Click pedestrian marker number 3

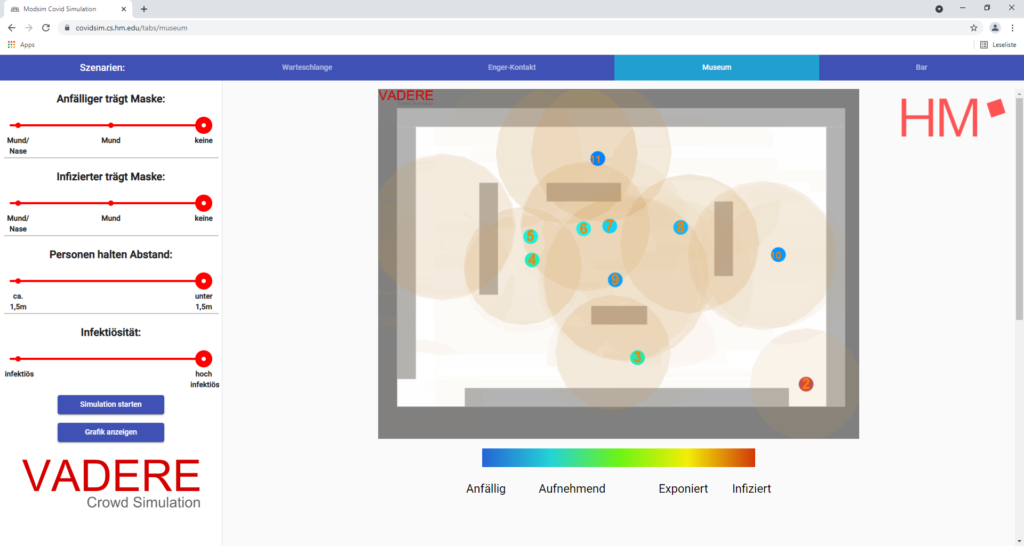(x=637, y=357)
